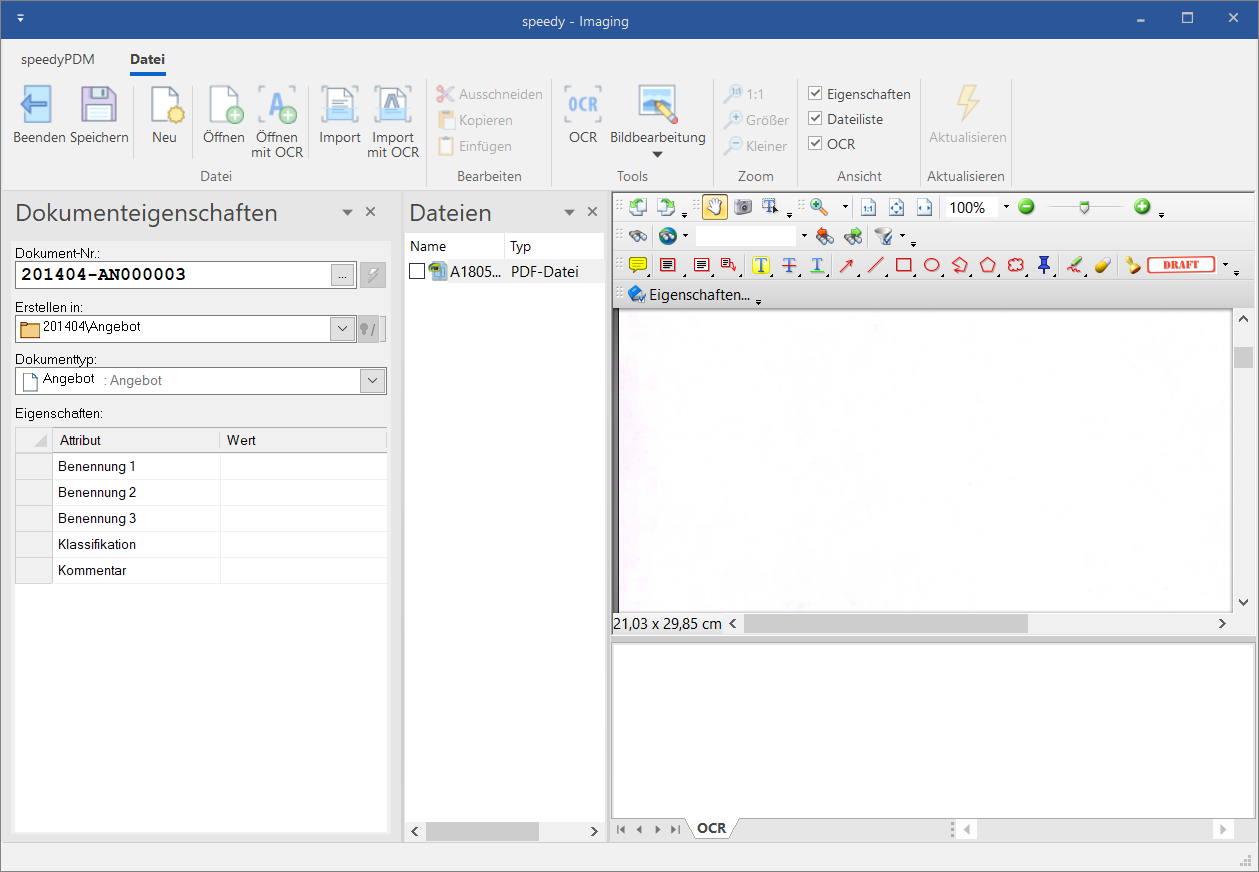This screenshot has width=1259, height=872.
Task: Add a yellow sticky note comment
Action: (638, 265)
